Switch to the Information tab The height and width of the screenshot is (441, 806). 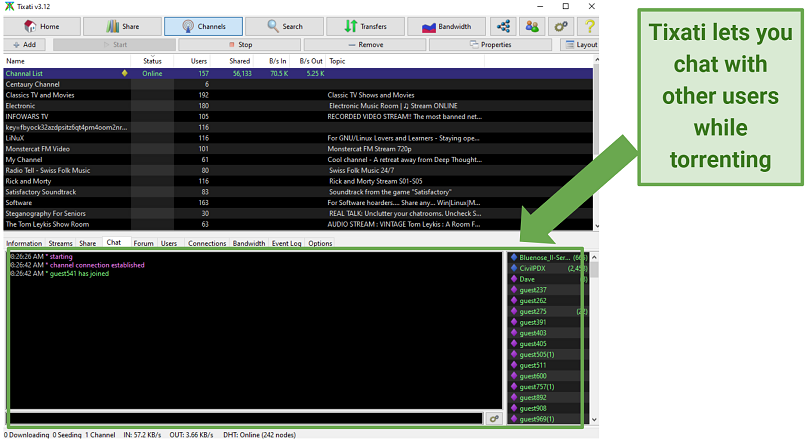pyautogui.click(x=24, y=243)
